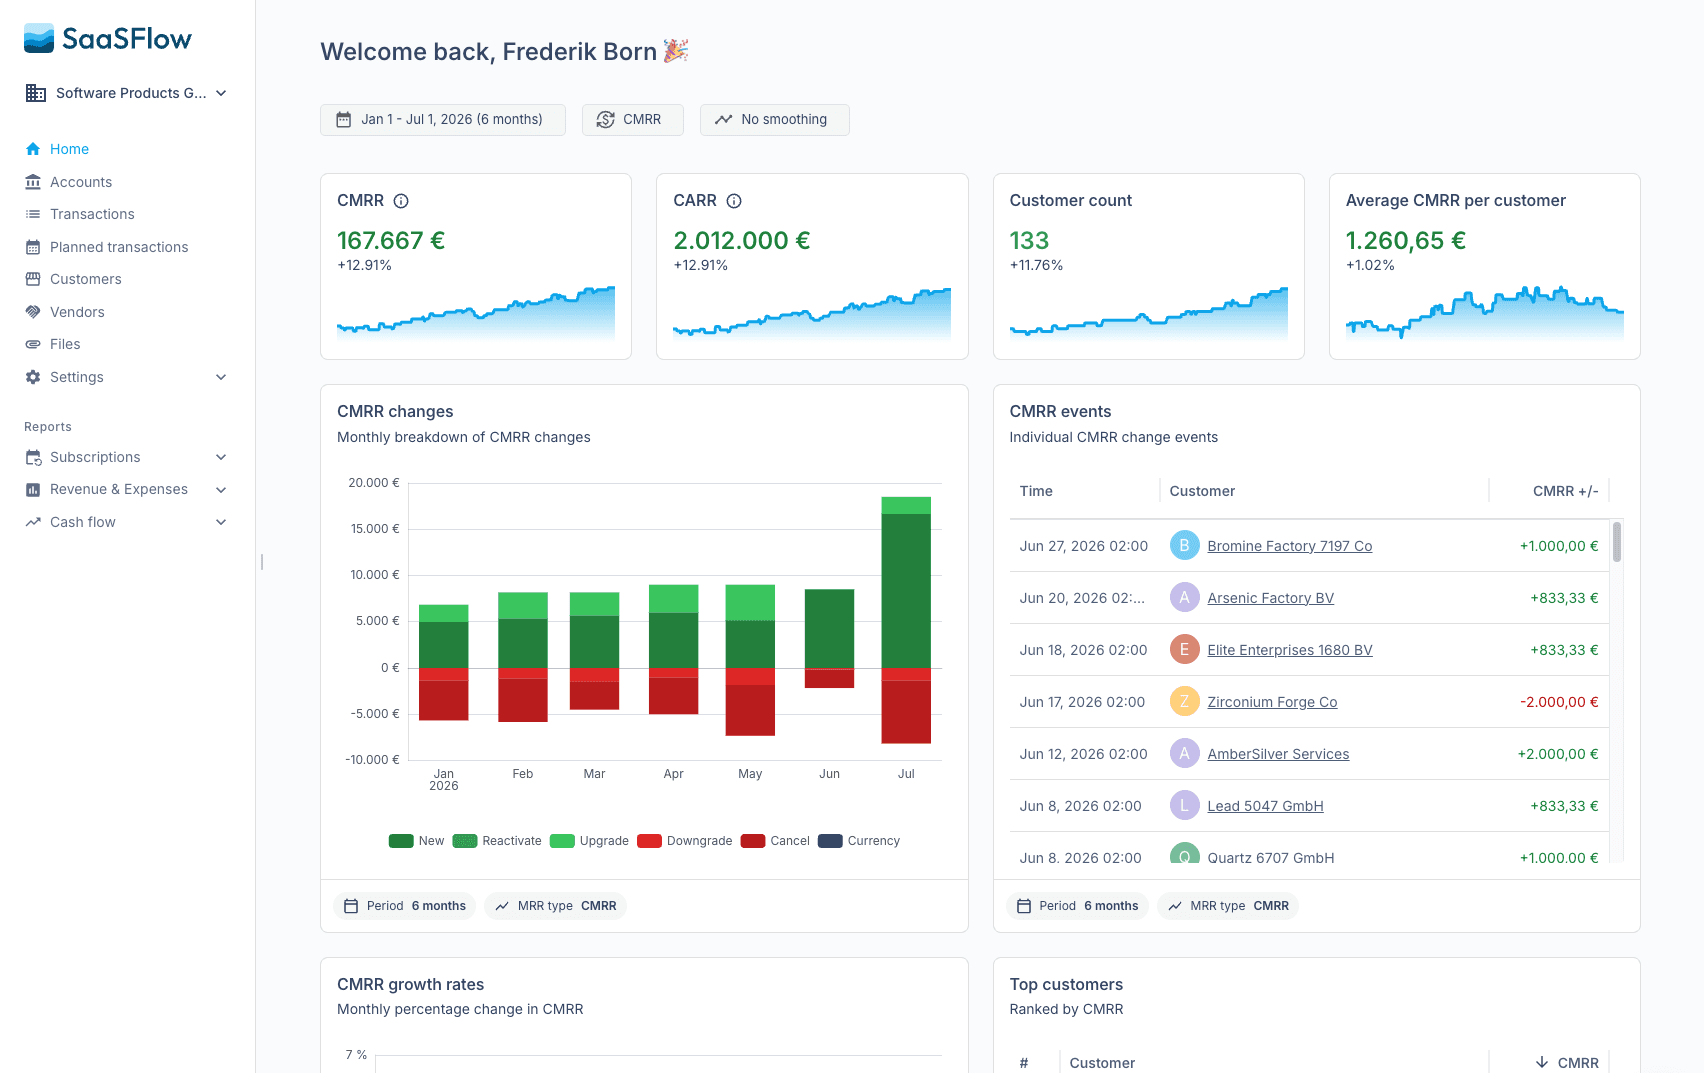
Task: Click the sort arrow in Top customers CMRR column
Action: tap(1542, 1062)
